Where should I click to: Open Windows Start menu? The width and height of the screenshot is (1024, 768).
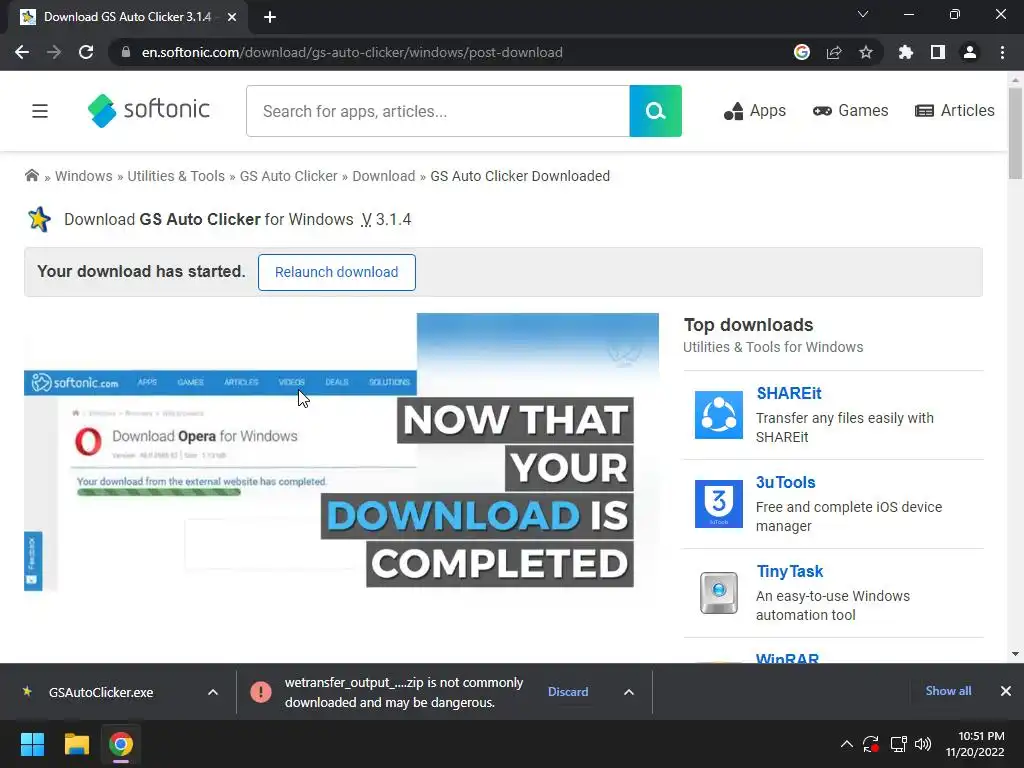coord(32,744)
